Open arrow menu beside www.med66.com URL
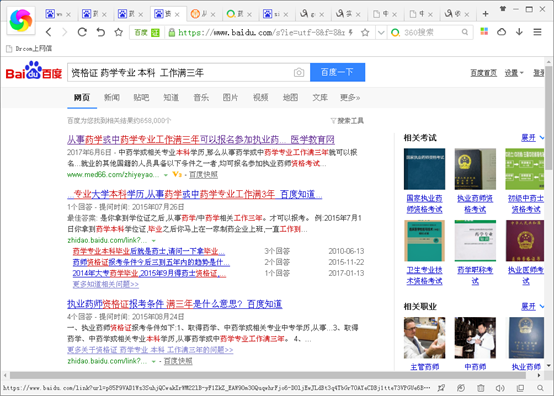554x396 pixels. pyautogui.click(x=165, y=175)
